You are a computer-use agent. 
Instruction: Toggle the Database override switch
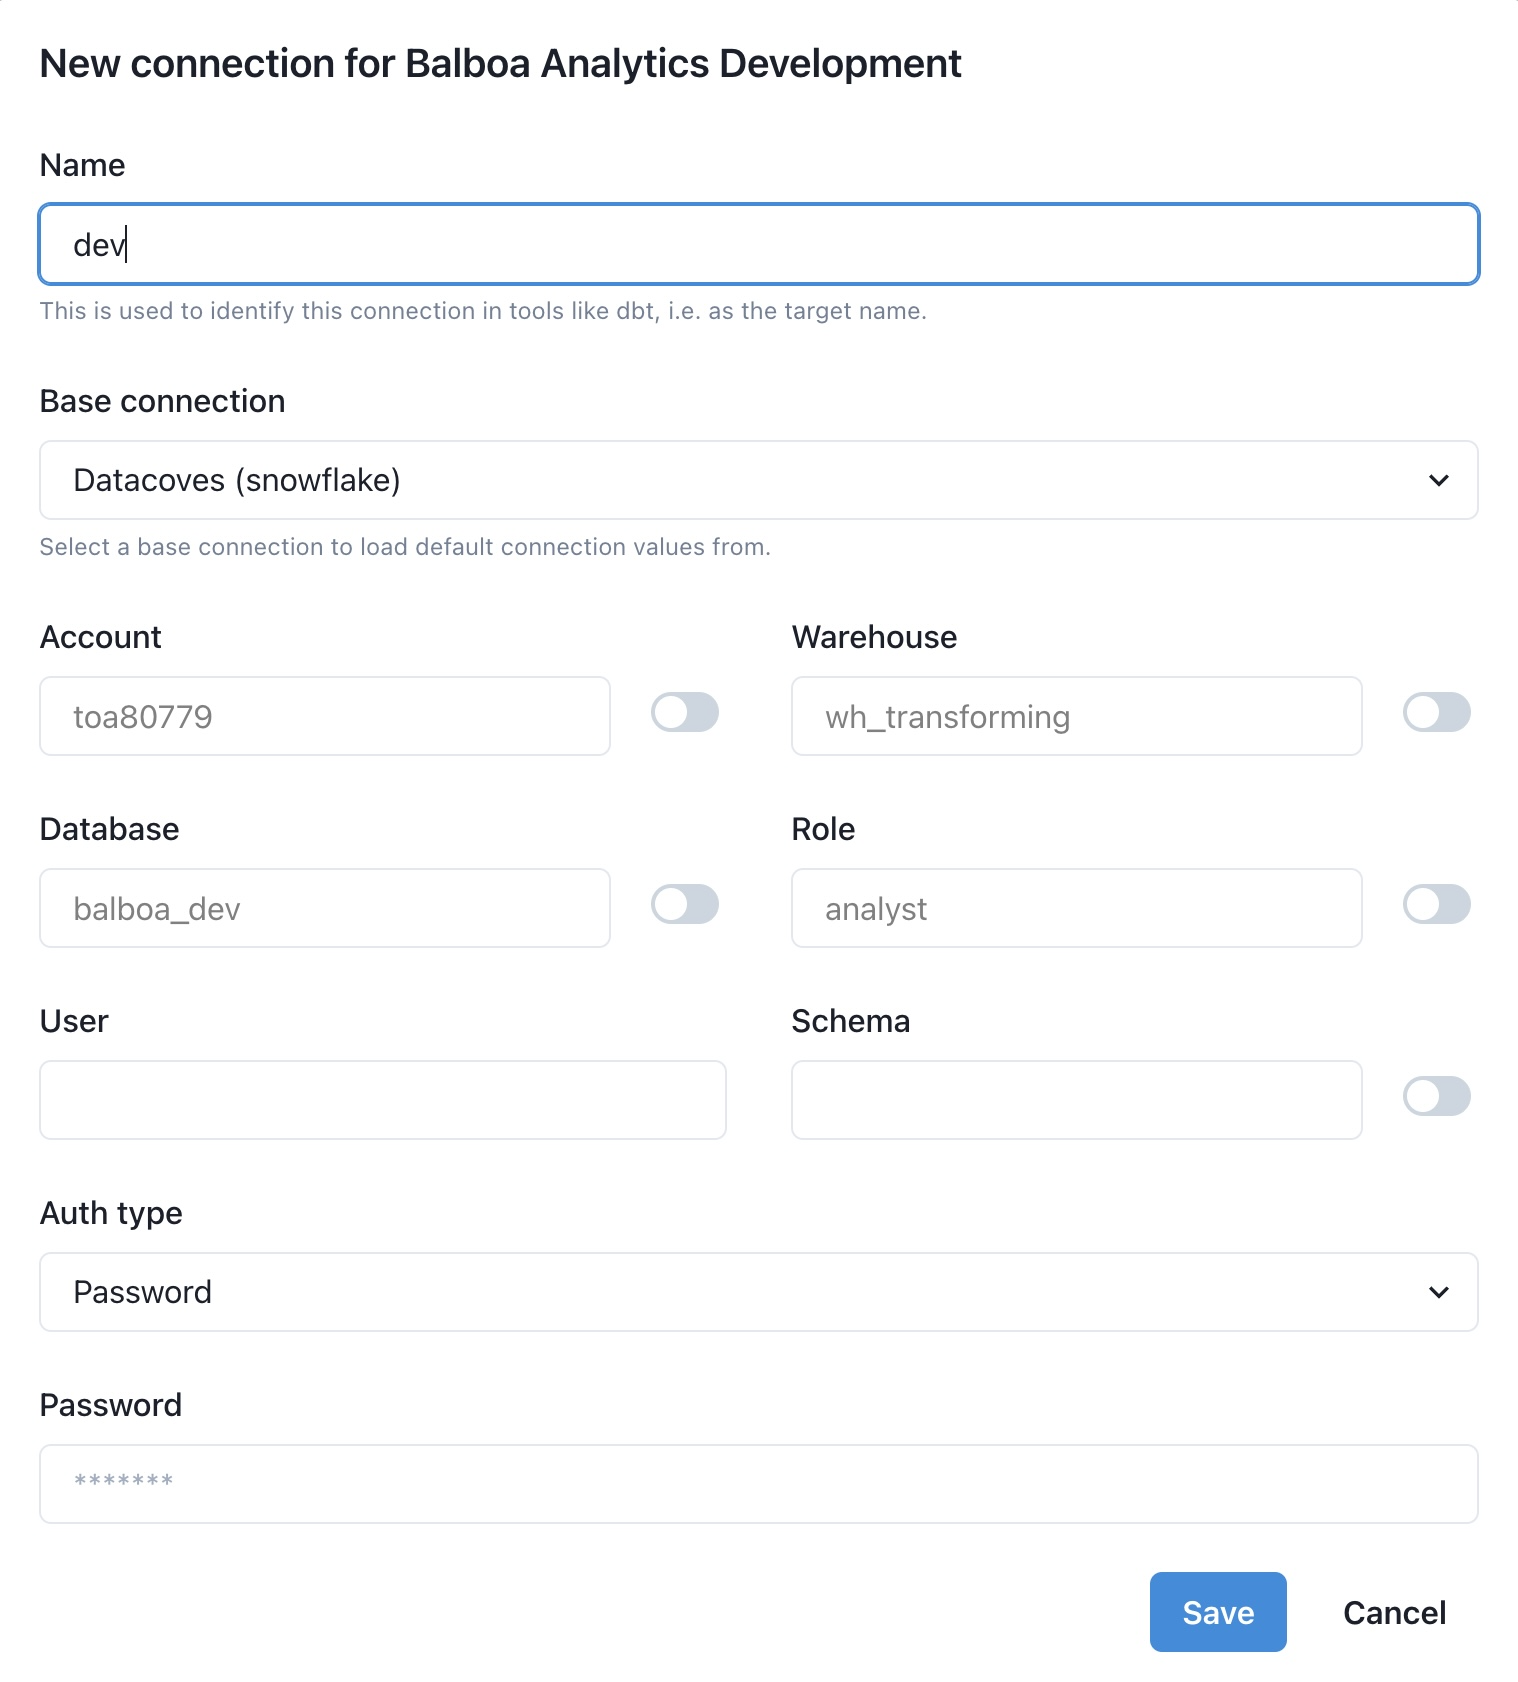[x=685, y=905]
